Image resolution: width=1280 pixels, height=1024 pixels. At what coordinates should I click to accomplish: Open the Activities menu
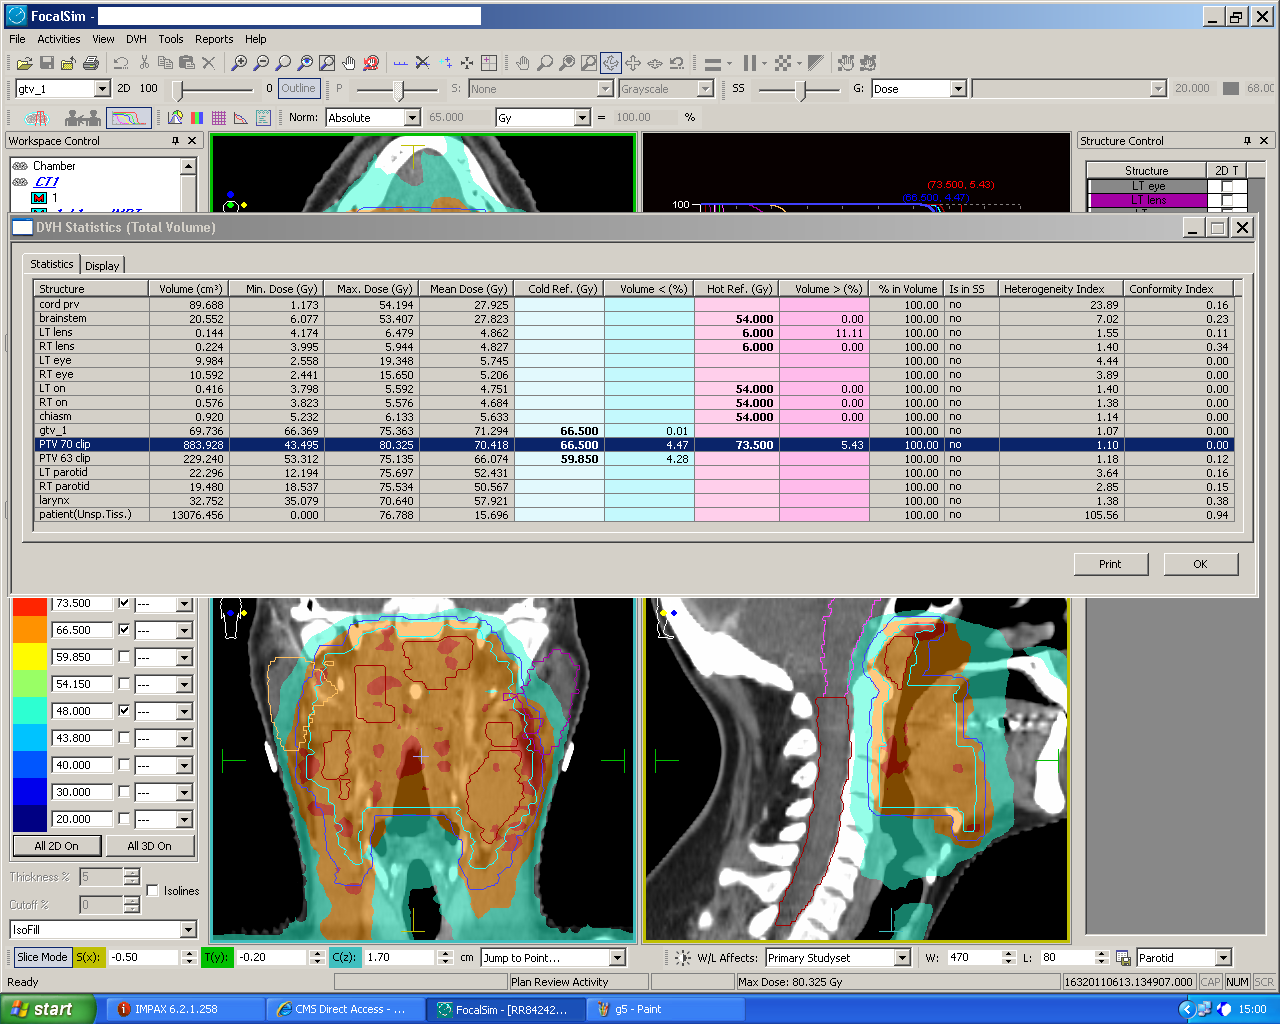[x=59, y=39]
